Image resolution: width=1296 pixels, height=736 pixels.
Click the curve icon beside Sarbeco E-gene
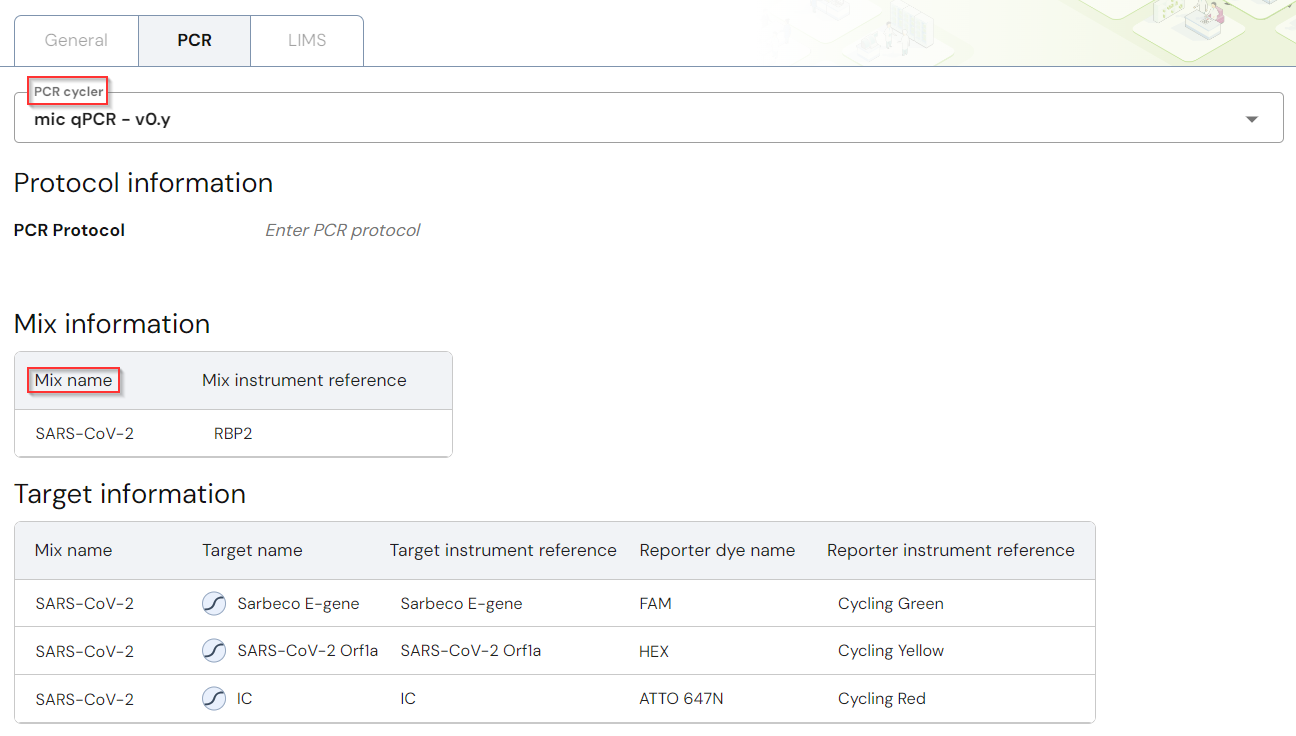[x=214, y=603]
